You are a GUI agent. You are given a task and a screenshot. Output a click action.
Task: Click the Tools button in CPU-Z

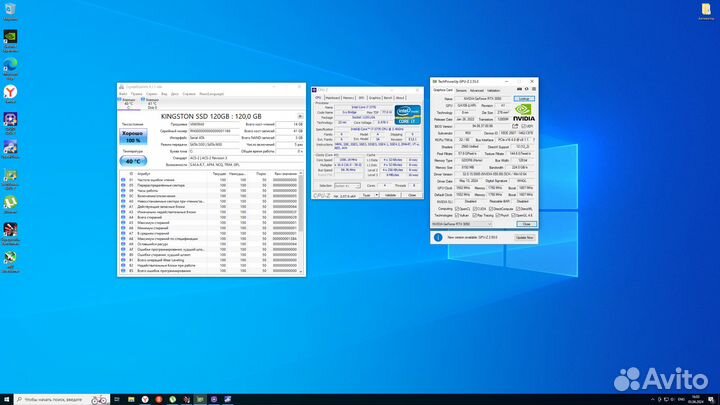366,195
